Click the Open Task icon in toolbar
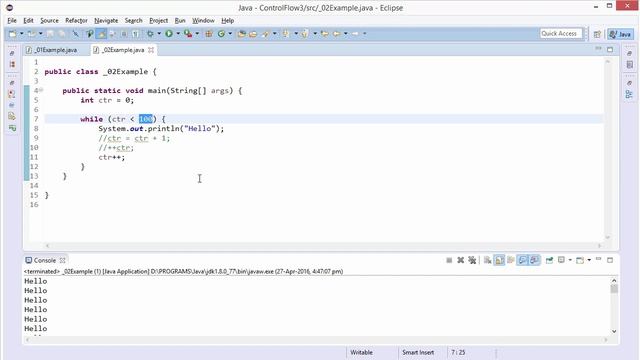 pos(253,34)
